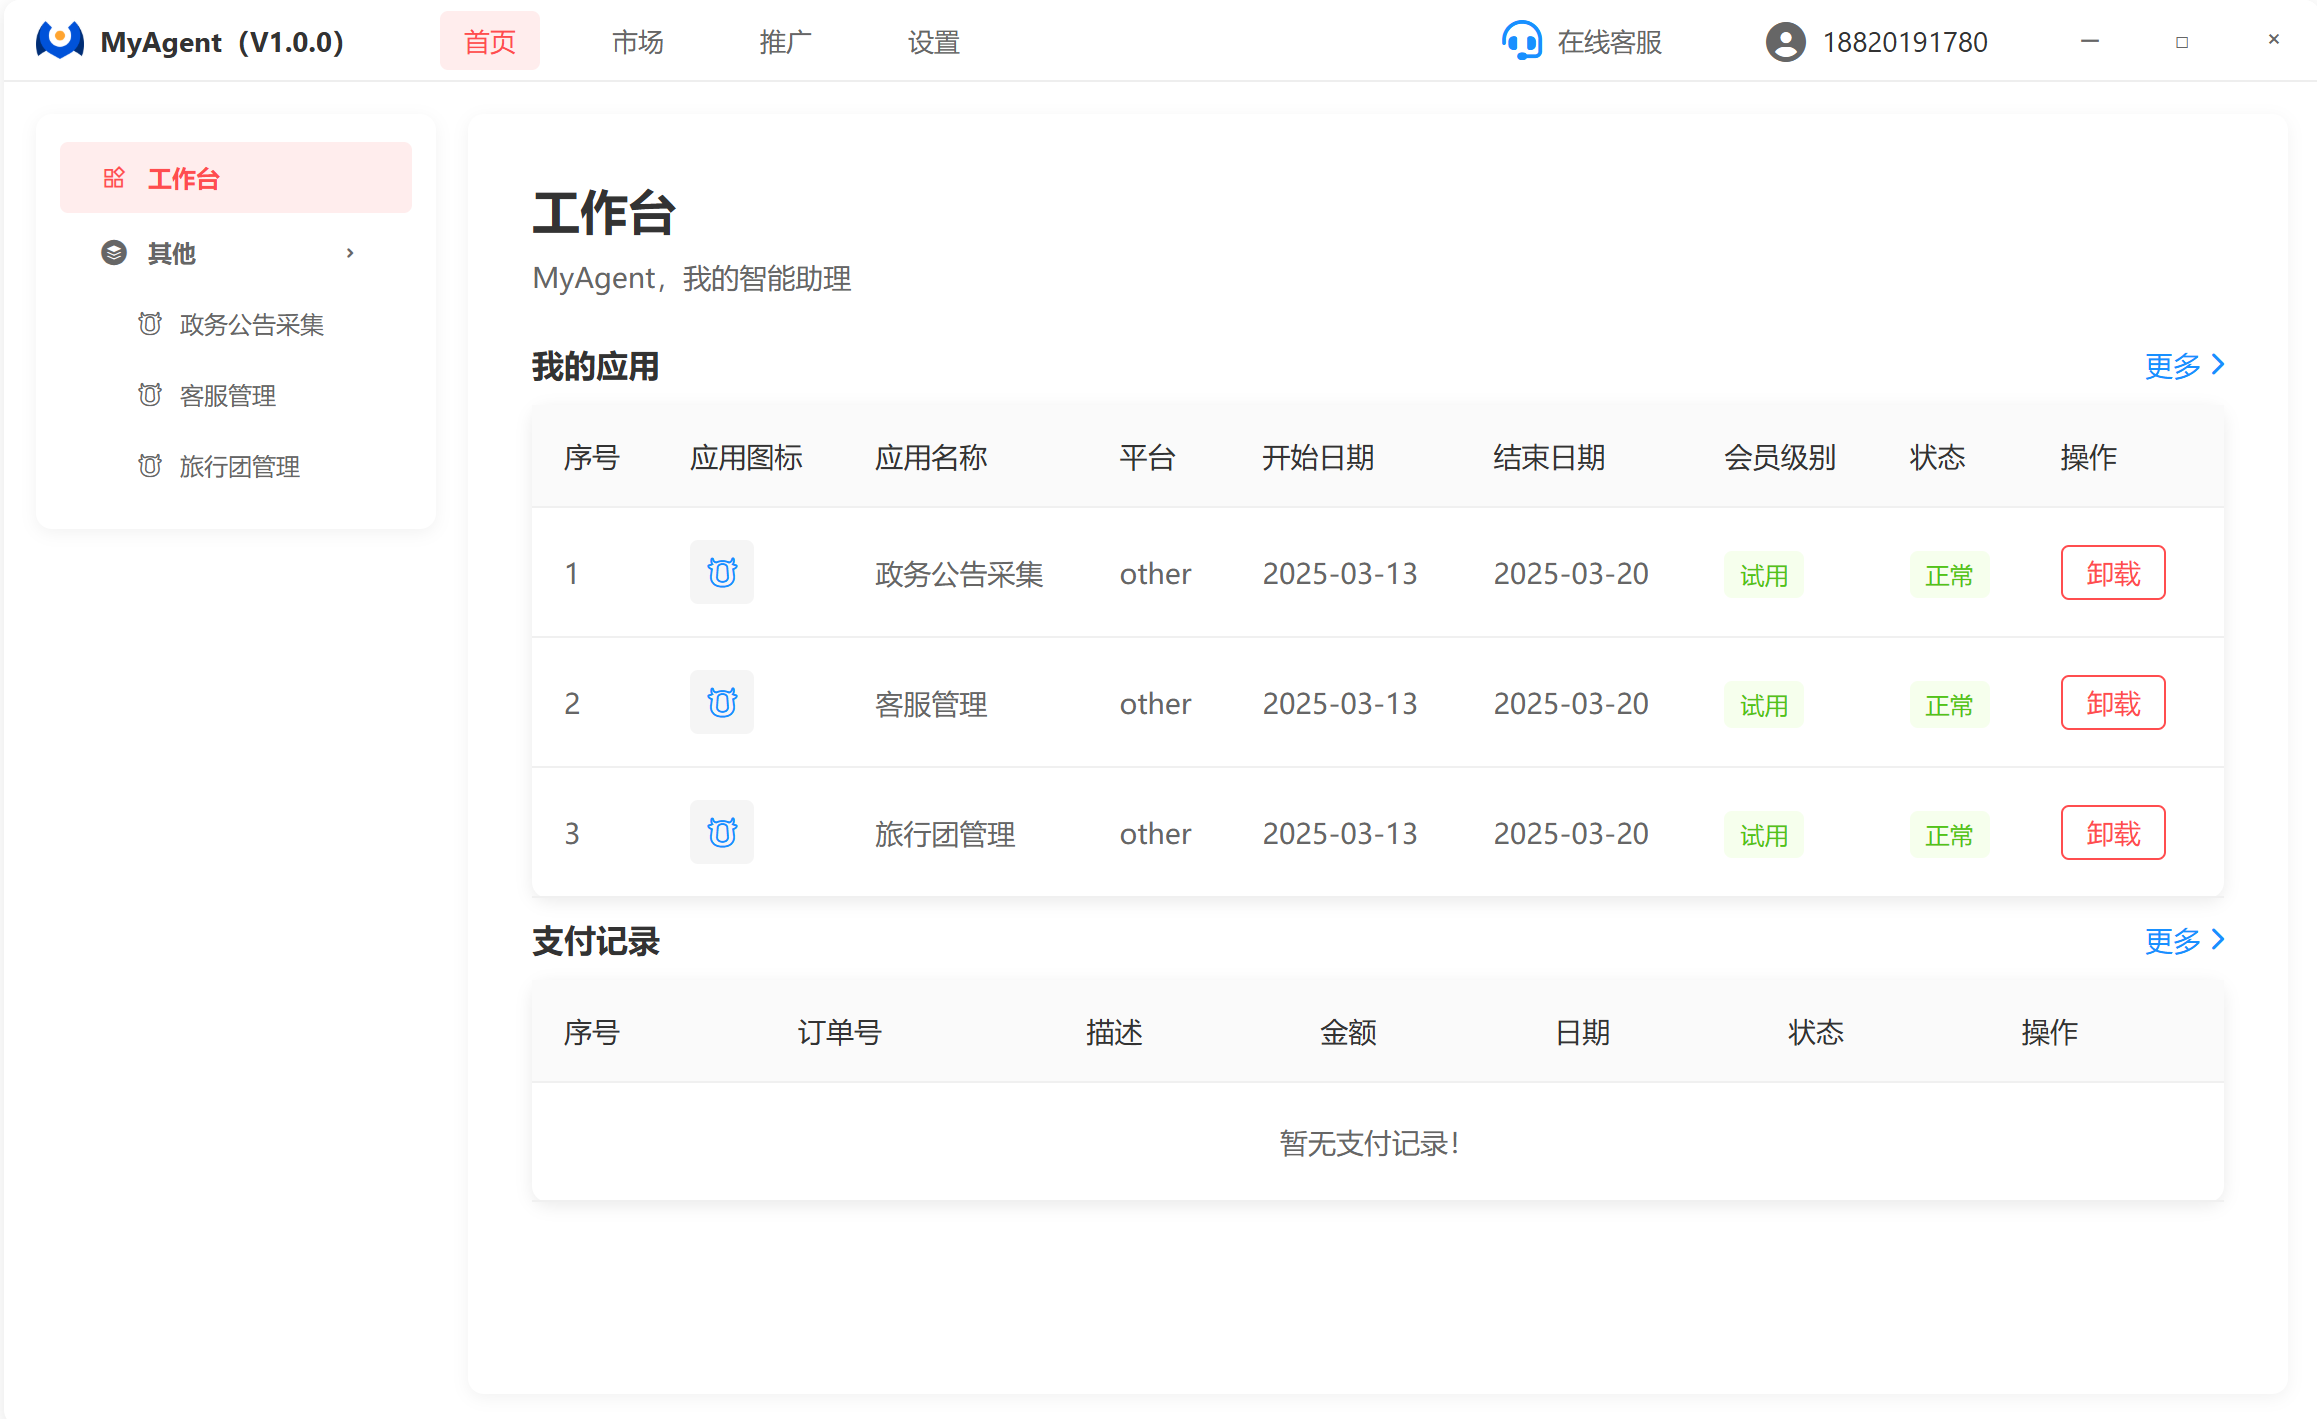Click the 试用 badge in row 2
This screenshot has width=2317, height=1419.
coord(1763,705)
